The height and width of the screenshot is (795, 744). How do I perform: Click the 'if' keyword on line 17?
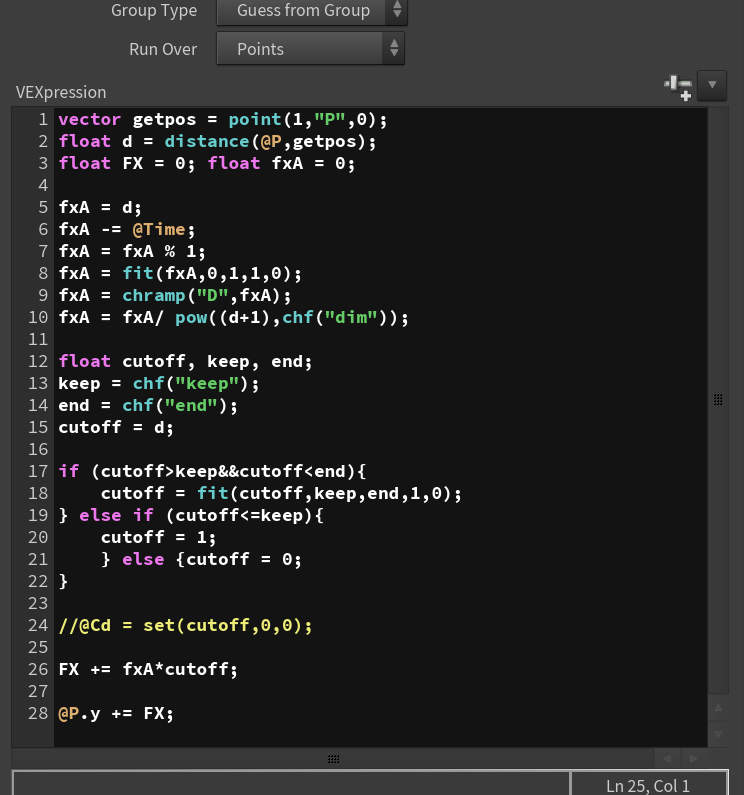(x=69, y=472)
